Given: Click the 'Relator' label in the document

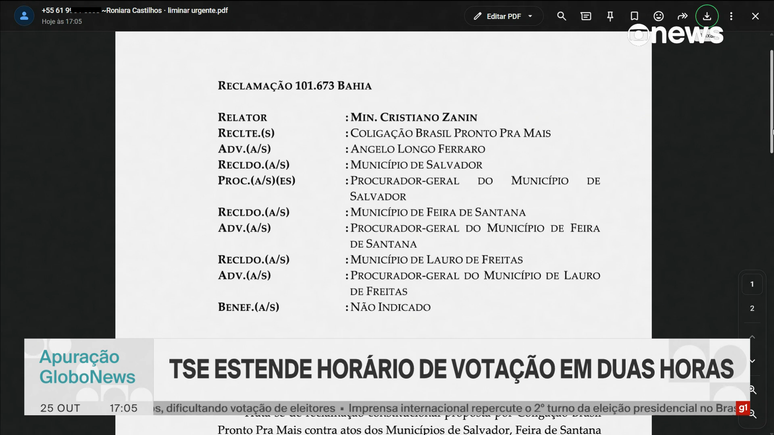Looking at the screenshot, I should tap(242, 118).
